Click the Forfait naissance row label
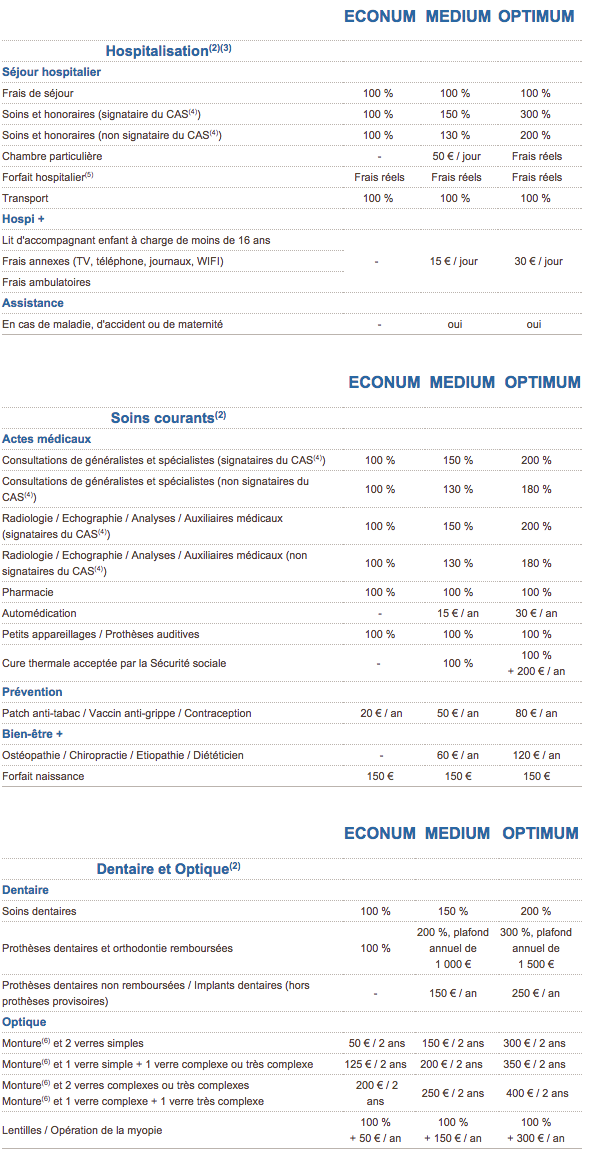 43,775
